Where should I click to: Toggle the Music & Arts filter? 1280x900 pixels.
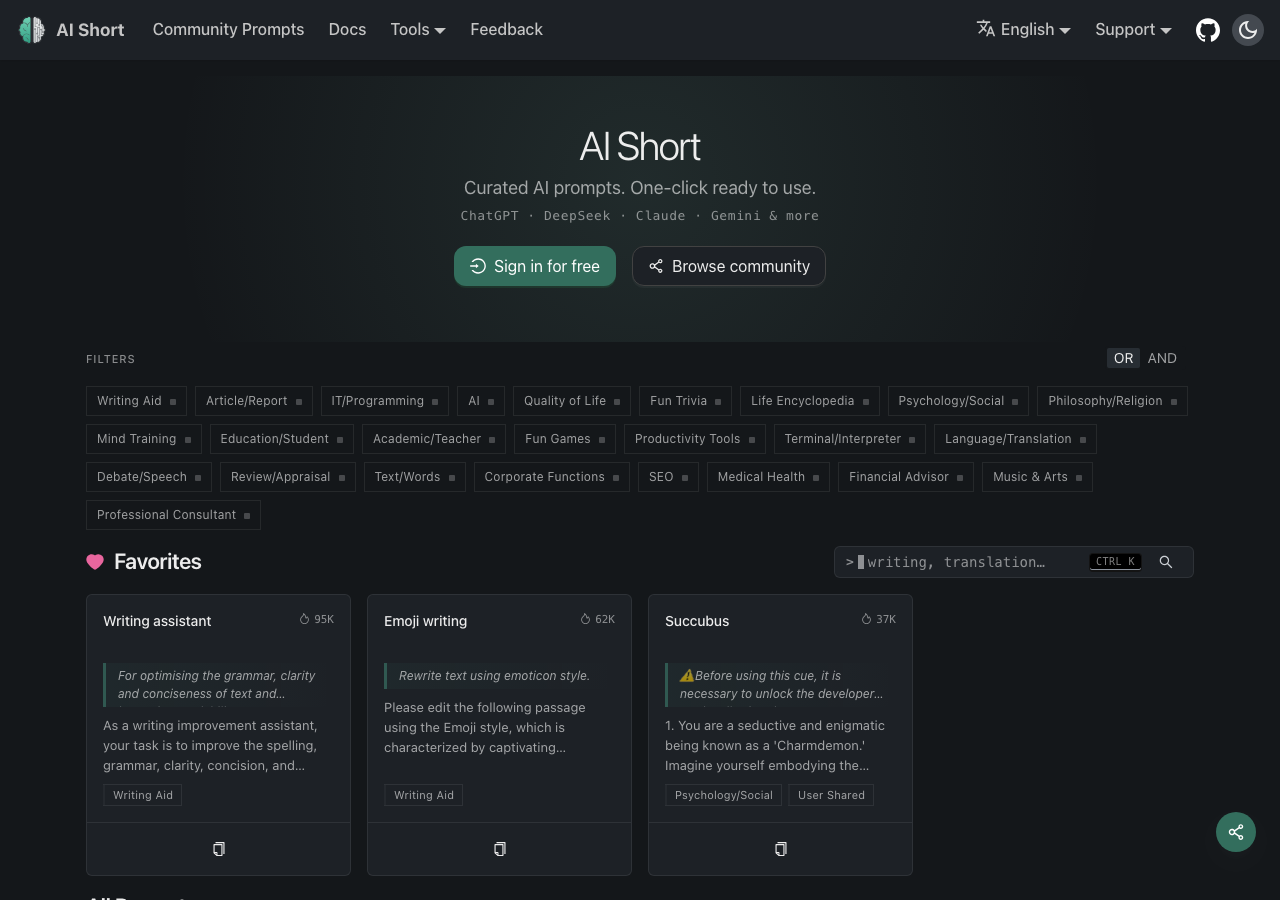(x=1037, y=477)
